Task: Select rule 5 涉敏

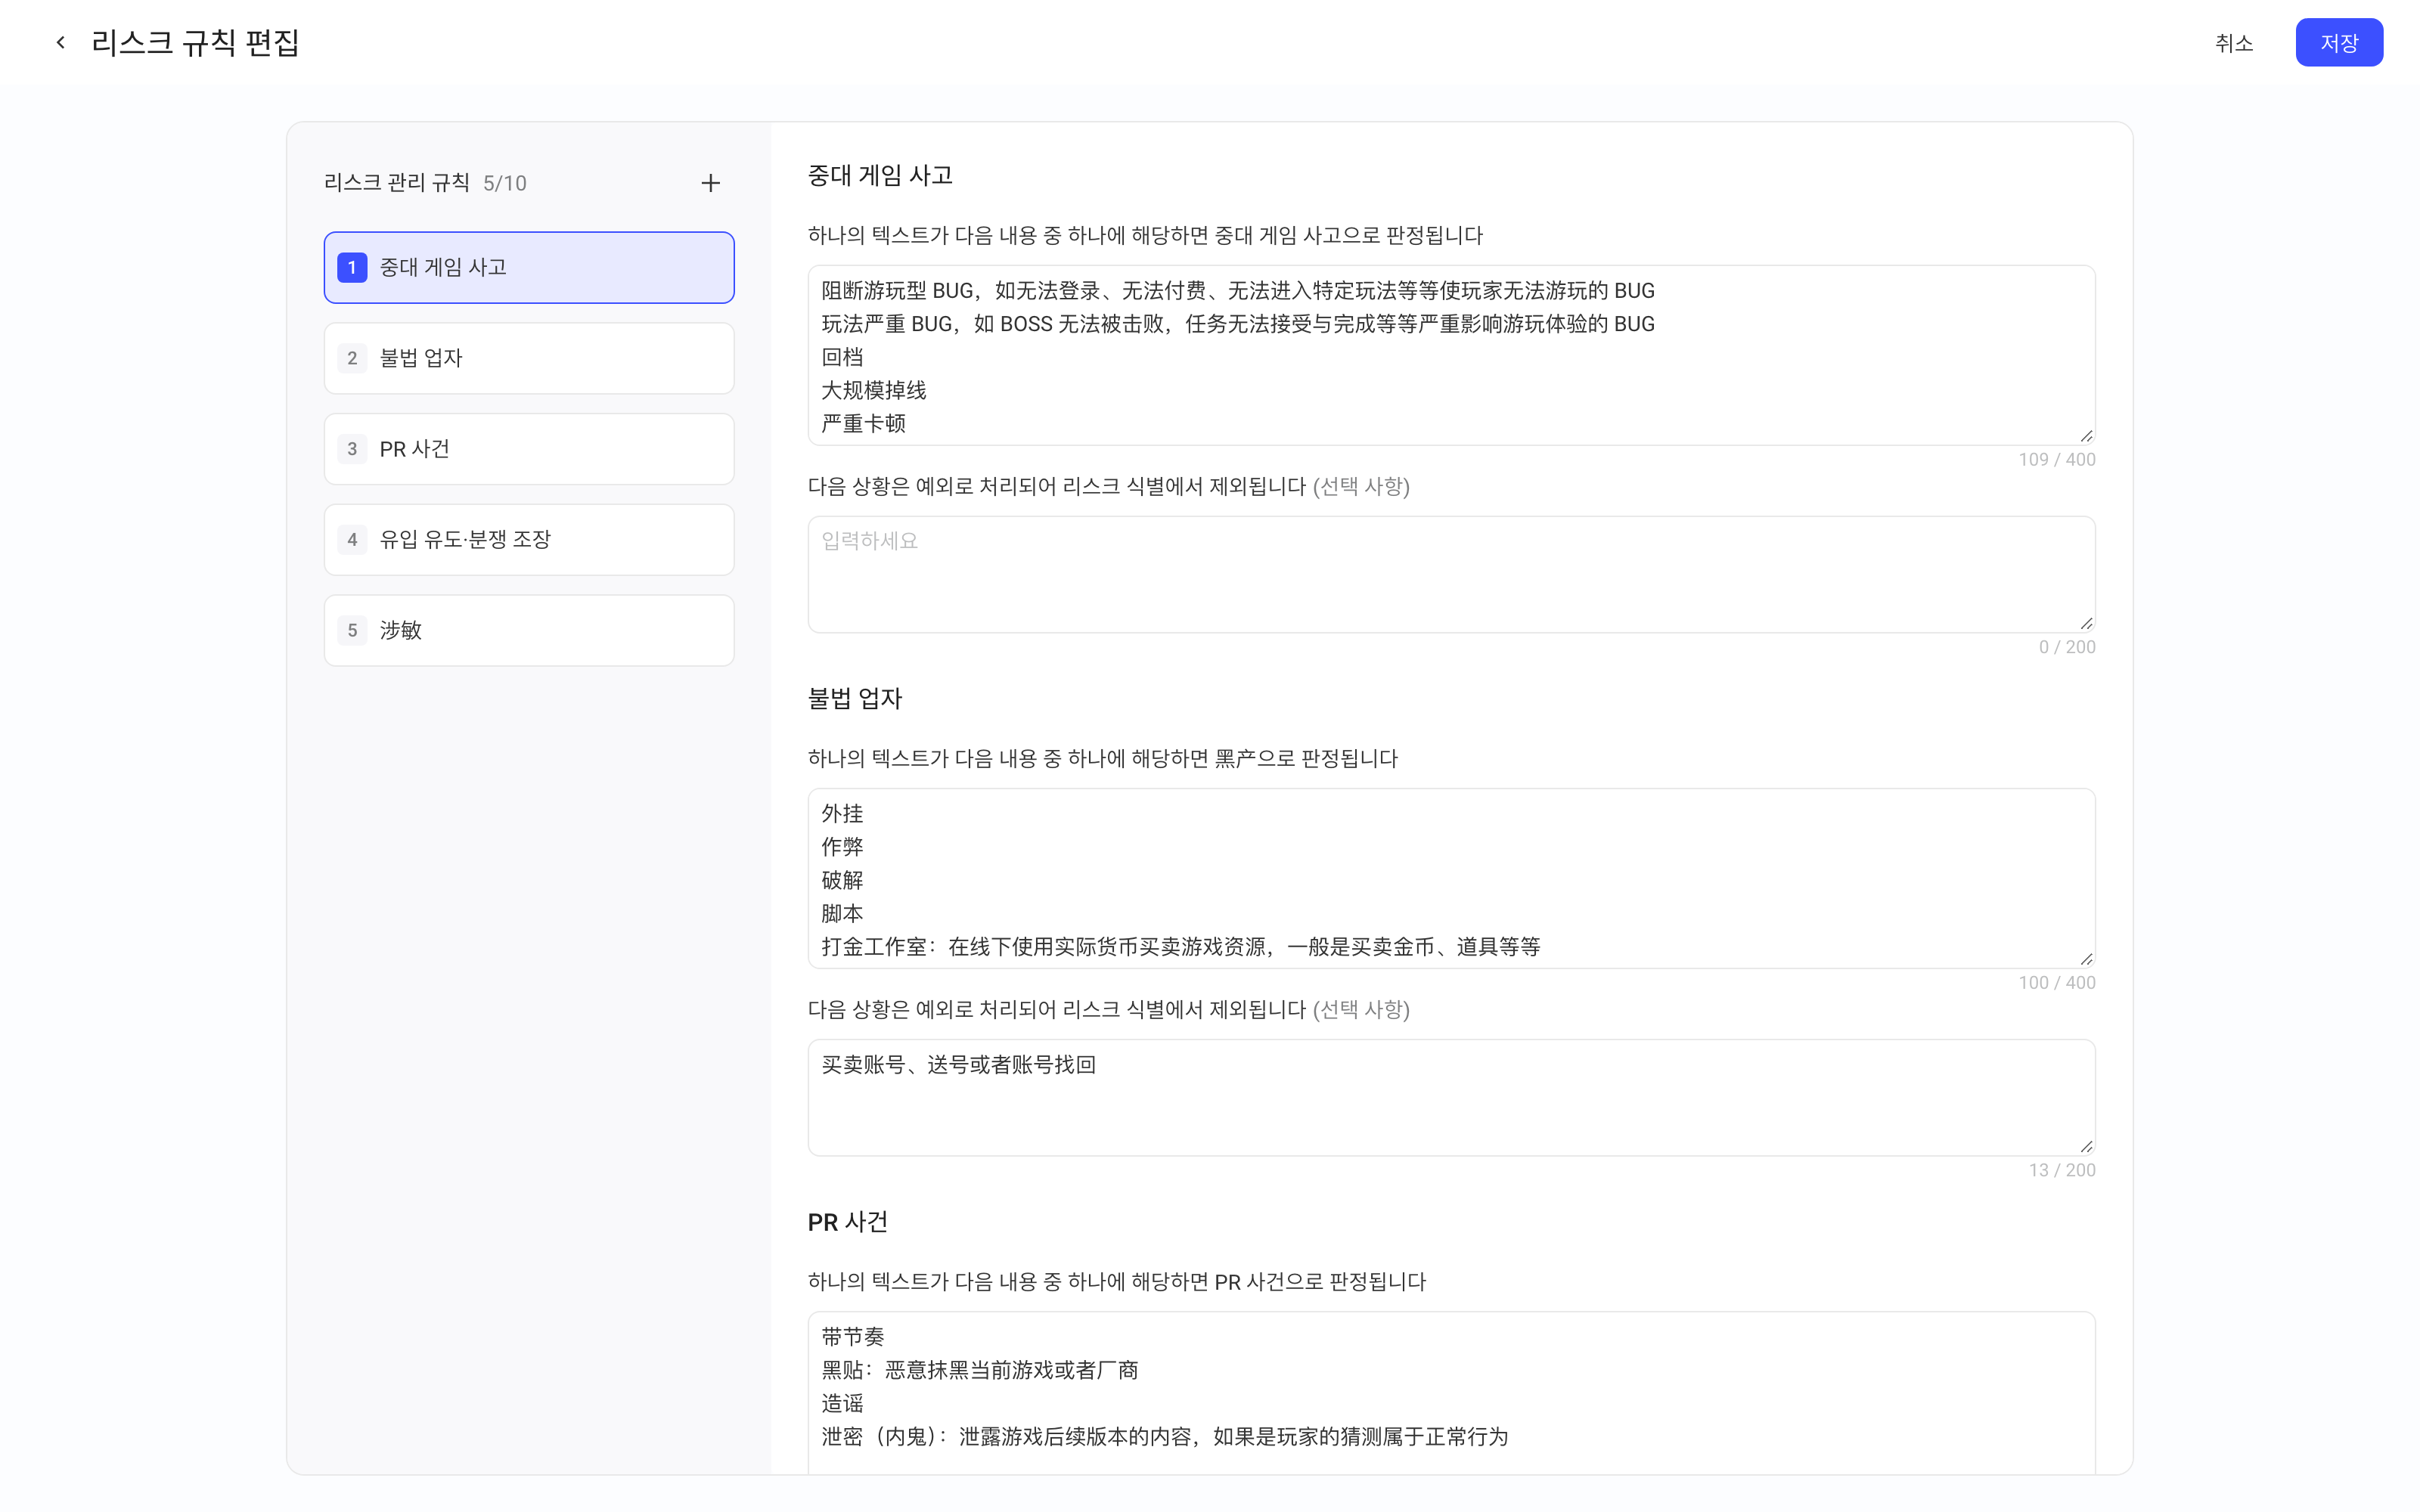Action: pos(529,630)
